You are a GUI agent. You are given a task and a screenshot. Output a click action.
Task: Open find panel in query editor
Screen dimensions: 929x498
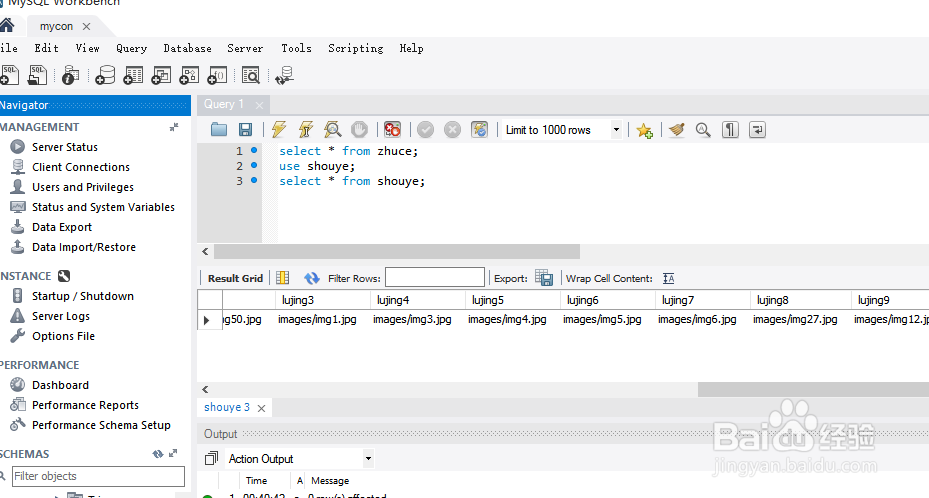point(703,130)
